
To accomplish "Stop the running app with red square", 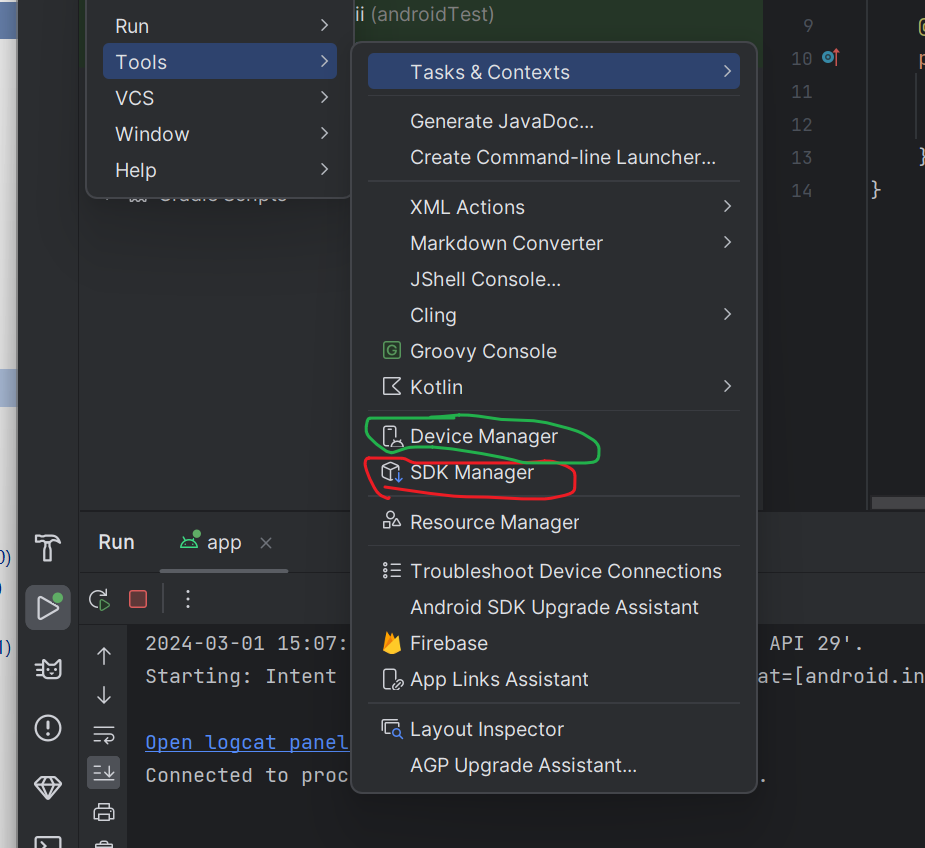I will pos(138,599).
